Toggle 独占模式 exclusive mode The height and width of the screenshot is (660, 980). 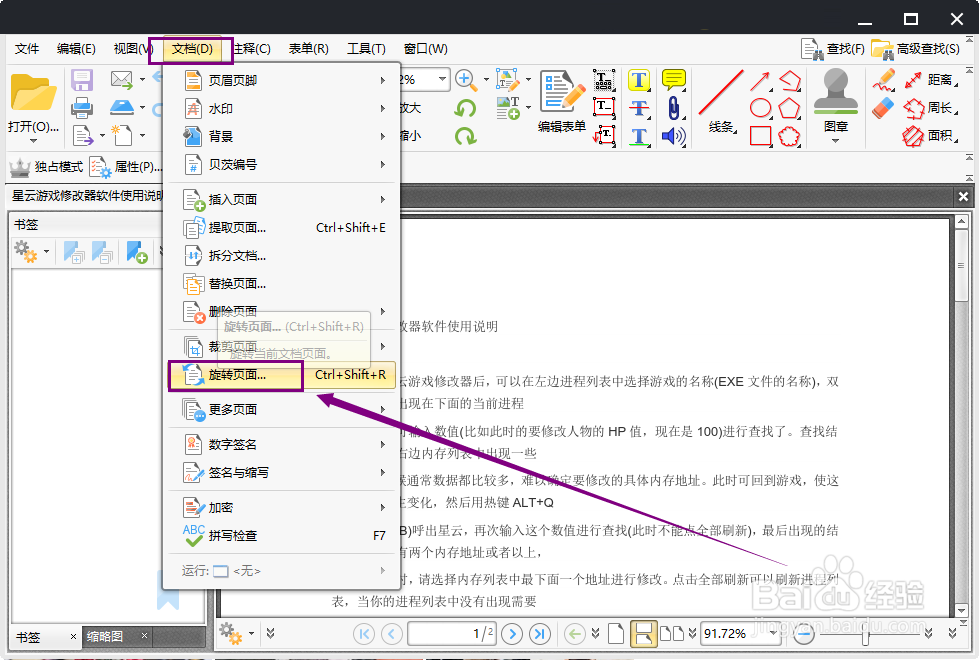[x=45, y=166]
